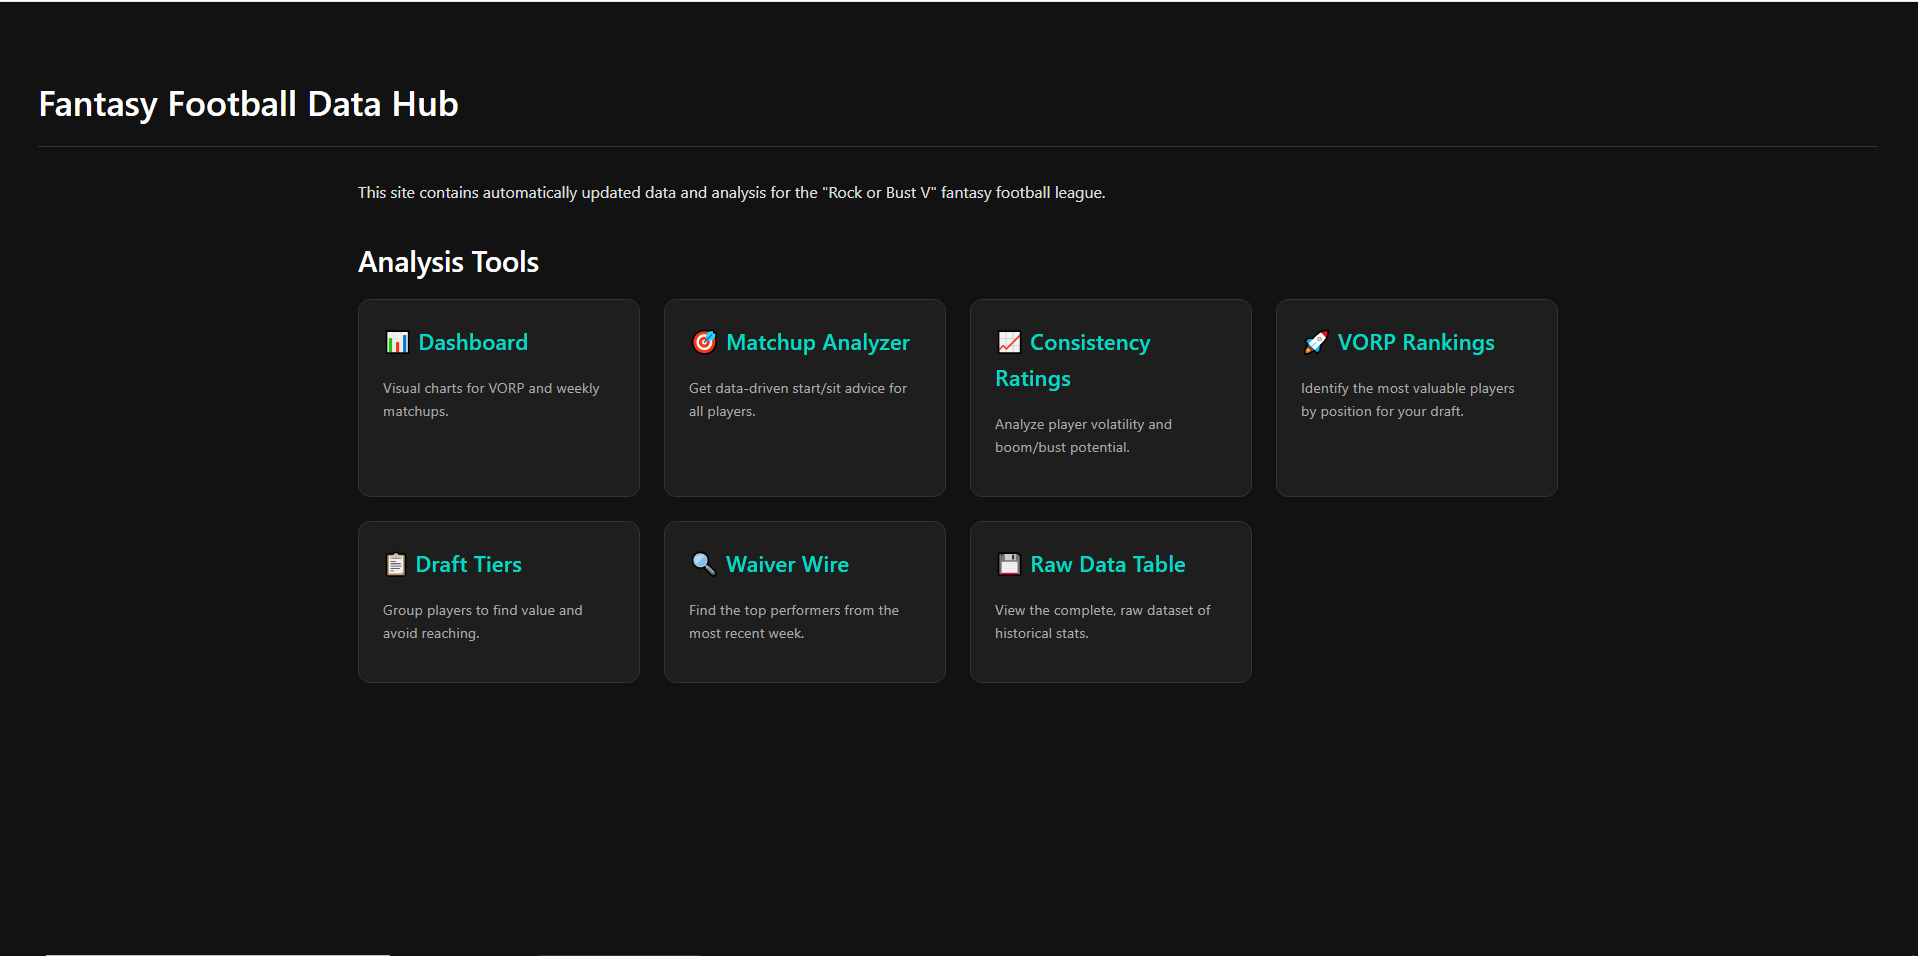This screenshot has height=956, width=1918.
Task: Click the text 'Visual charts for VORP and weekly matchups.'
Action: [x=491, y=399]
